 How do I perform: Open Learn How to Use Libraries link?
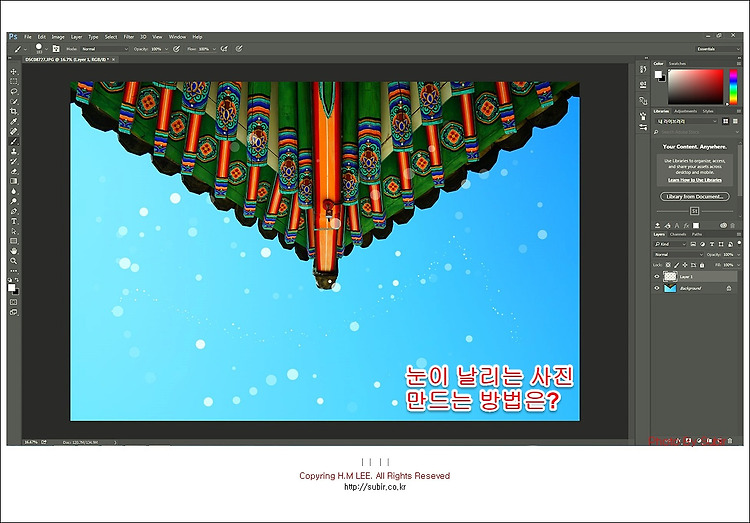tap(695, 180)
